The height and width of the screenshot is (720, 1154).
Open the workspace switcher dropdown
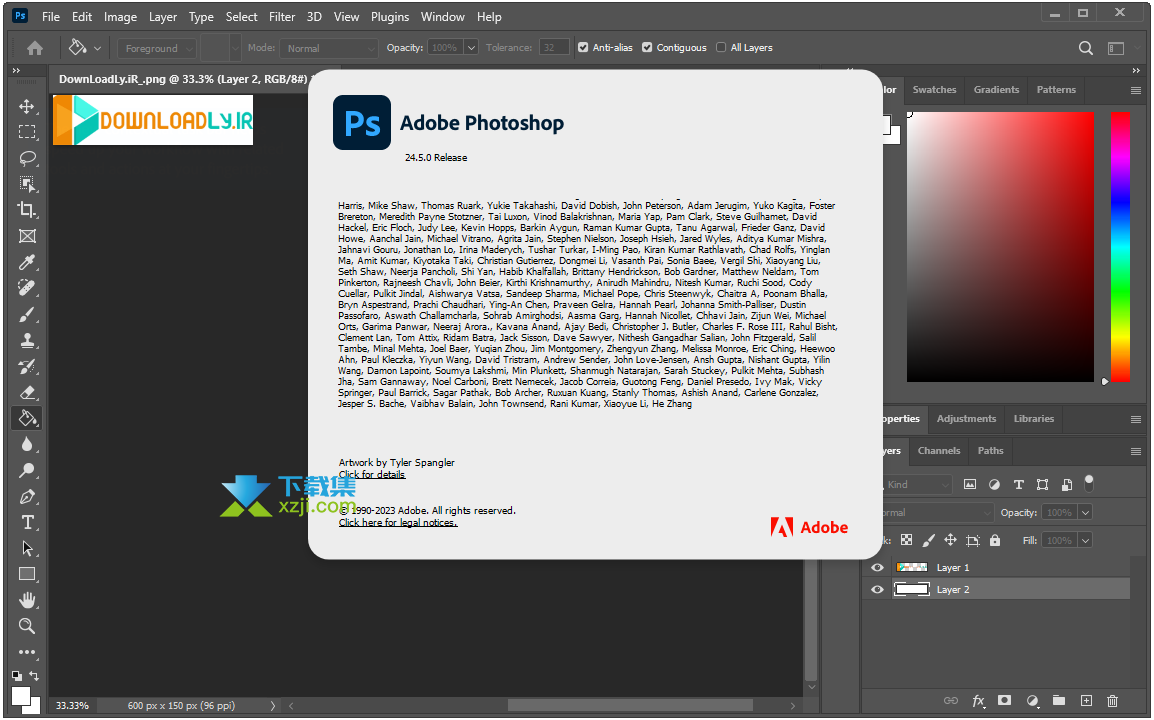[1116, 48]
